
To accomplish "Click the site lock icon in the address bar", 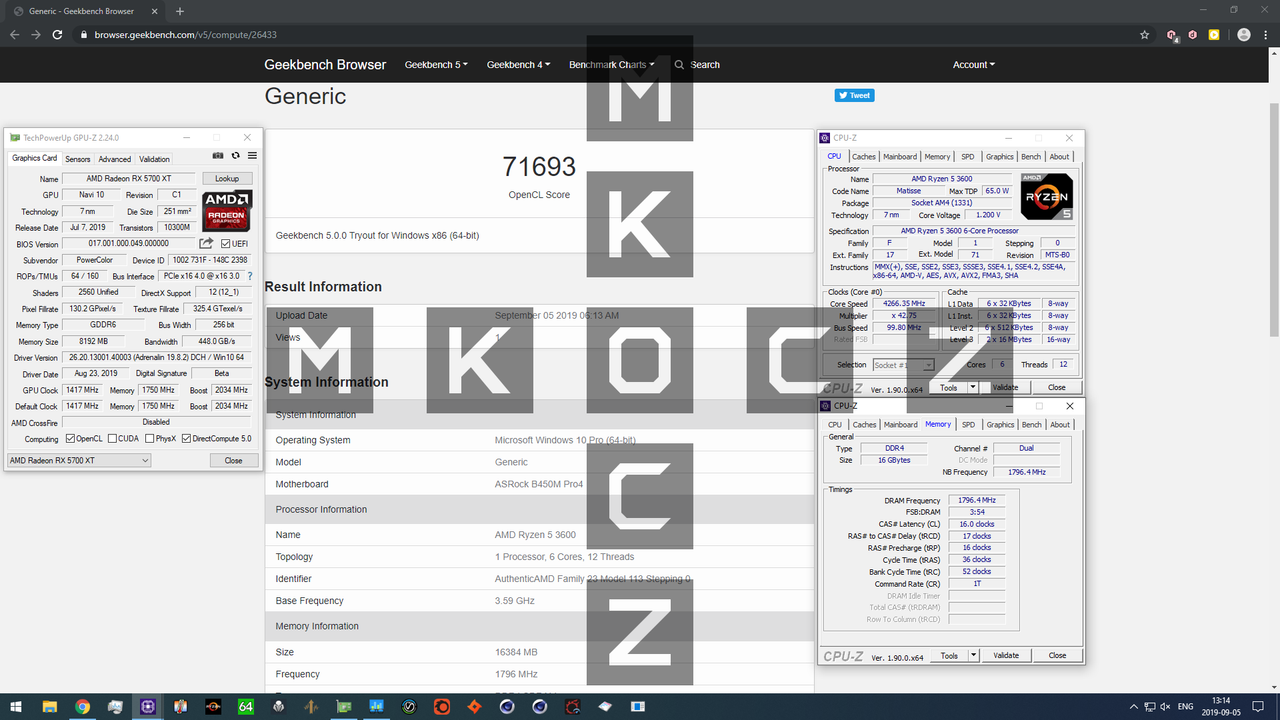I will pos(85,34).
